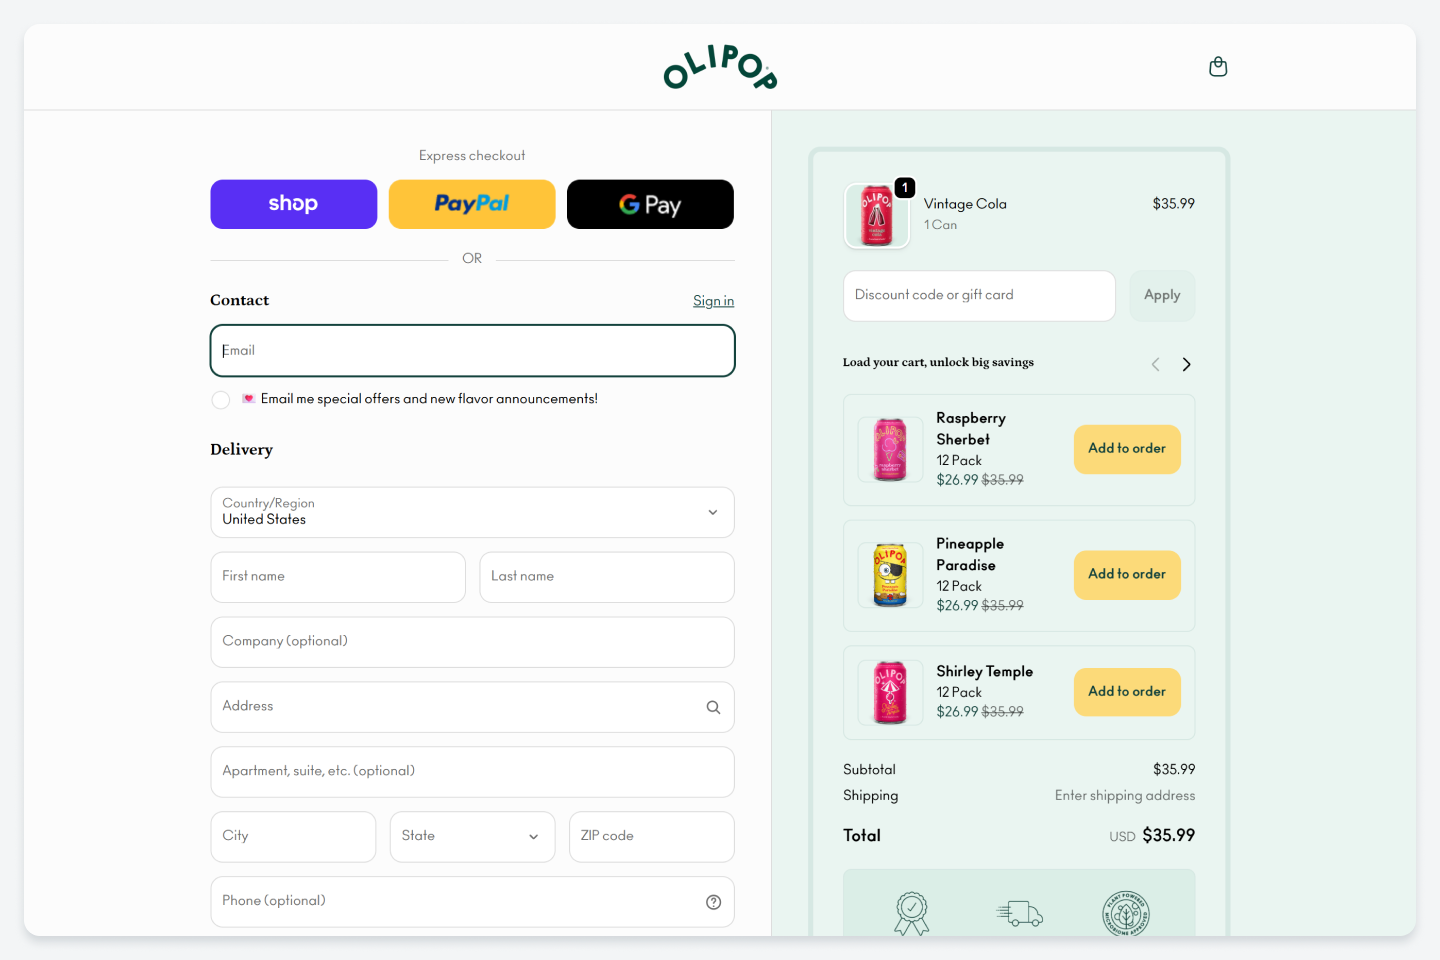
Task: Click the Sign in link
Action: coord(713,301)
